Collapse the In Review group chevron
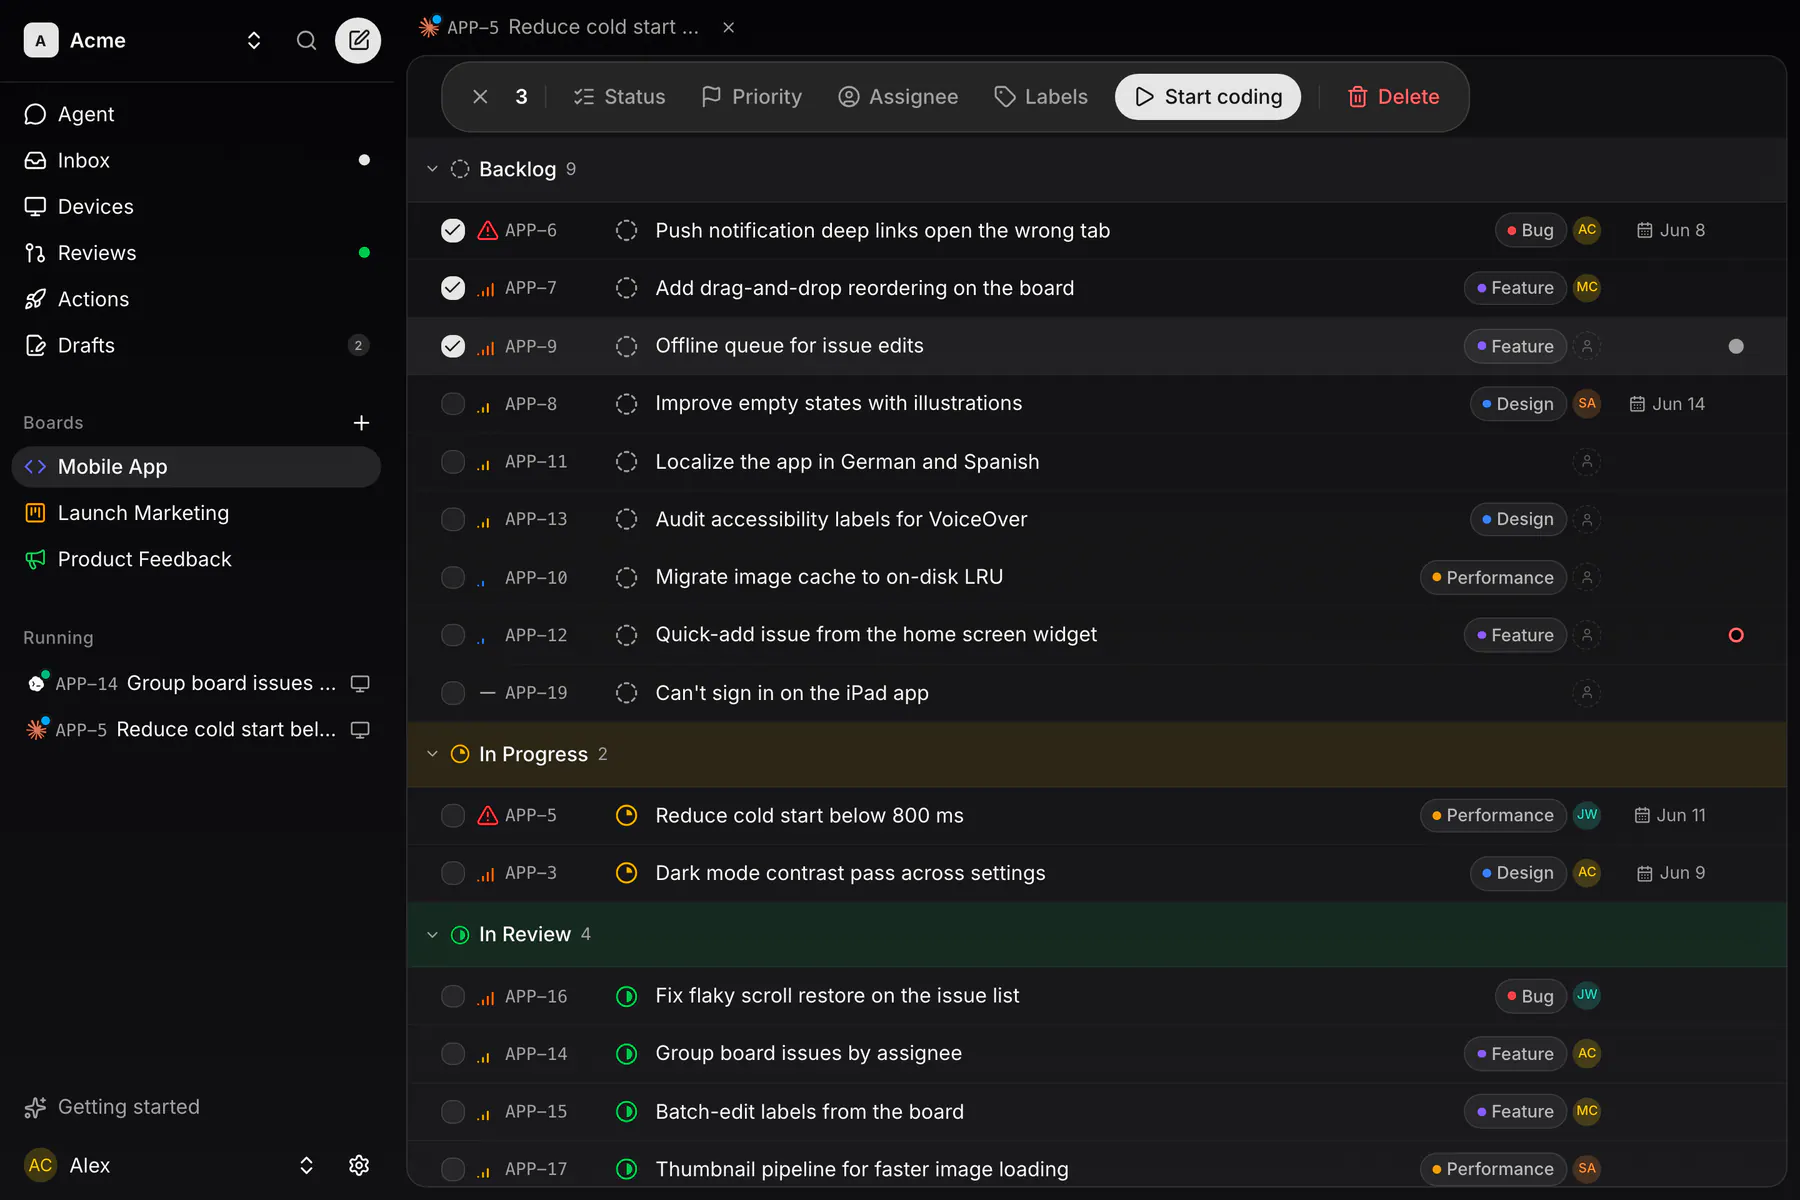The width and height of the screenshot is (1800, 1200). (x=432, y=934)
